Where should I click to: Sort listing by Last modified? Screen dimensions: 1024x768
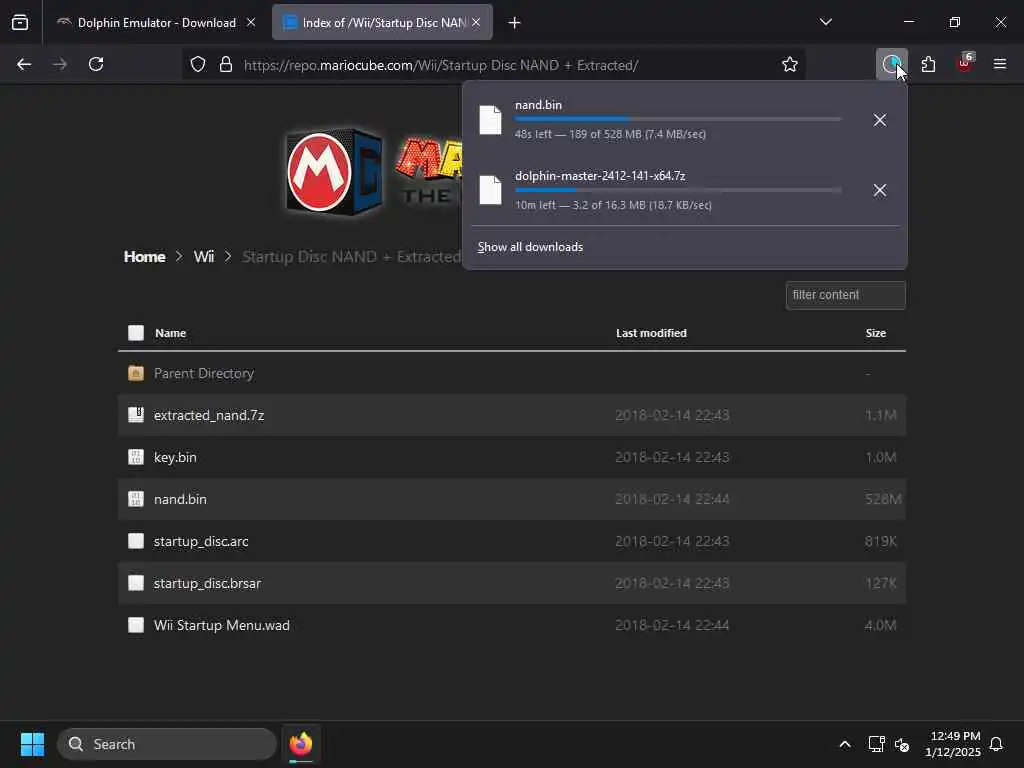(651, 333)
